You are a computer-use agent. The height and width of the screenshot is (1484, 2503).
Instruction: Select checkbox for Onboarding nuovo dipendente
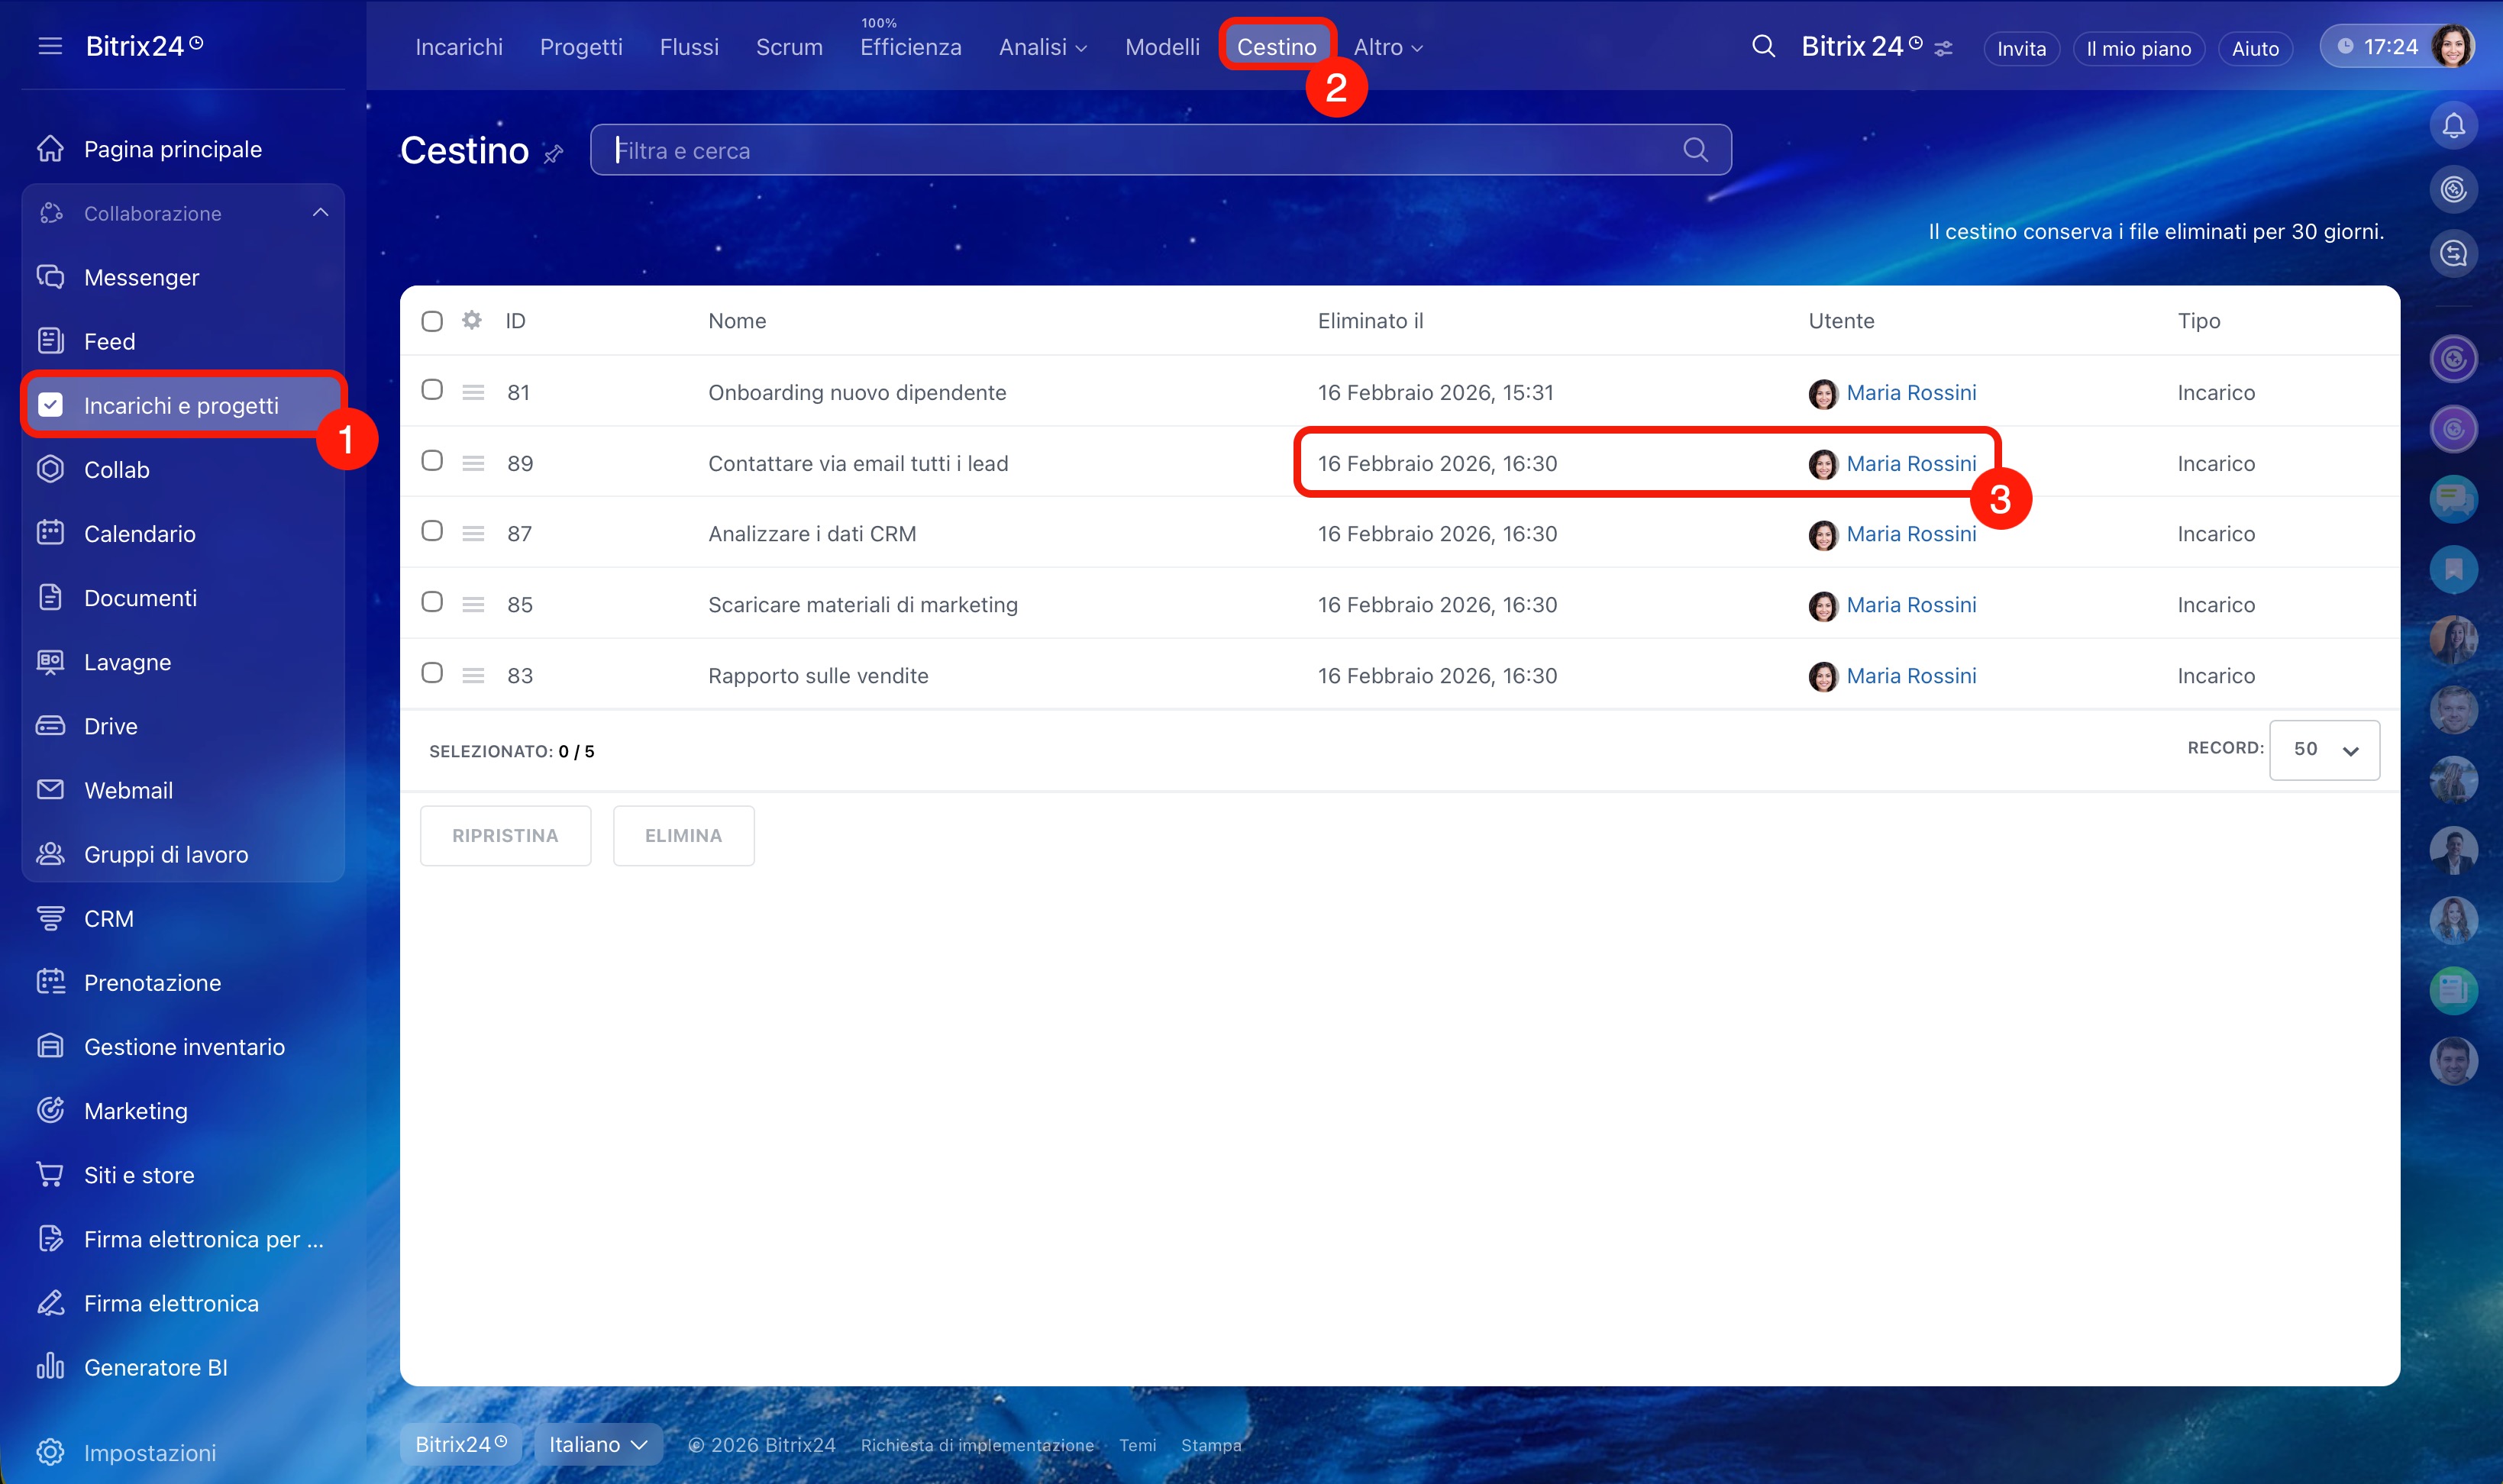pyautogui.click(x=432, y=390)
